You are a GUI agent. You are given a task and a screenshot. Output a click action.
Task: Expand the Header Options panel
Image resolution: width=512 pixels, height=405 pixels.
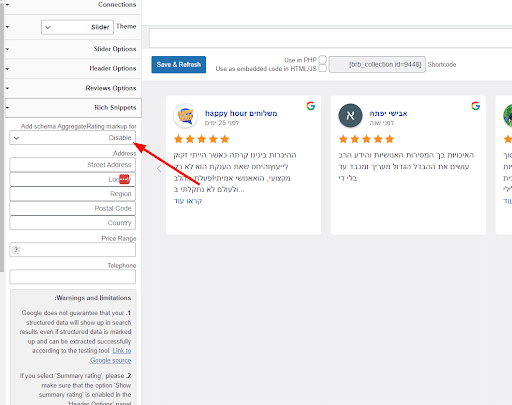click(73, 68)
